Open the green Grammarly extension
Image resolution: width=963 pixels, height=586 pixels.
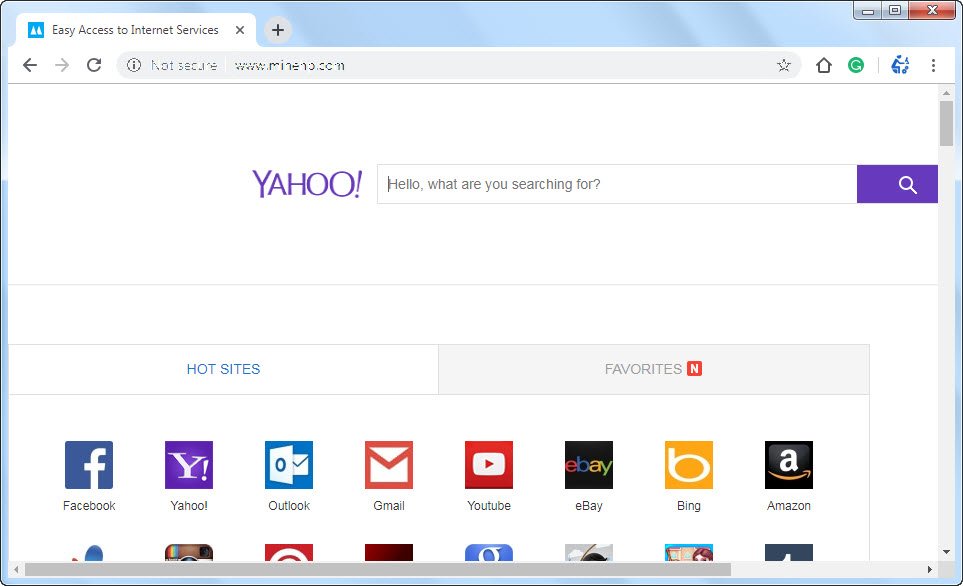tap(856, 65)
